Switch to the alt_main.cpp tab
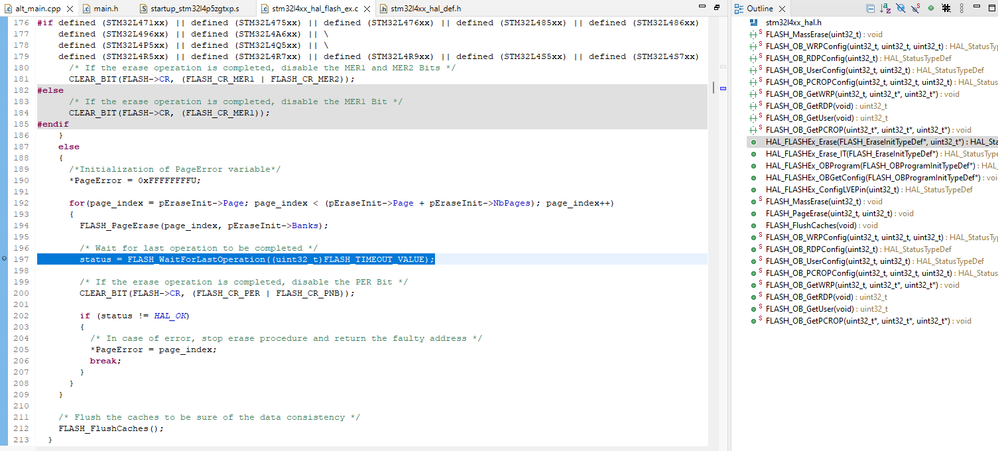The image size is (998, 451). tap(38, 9)
